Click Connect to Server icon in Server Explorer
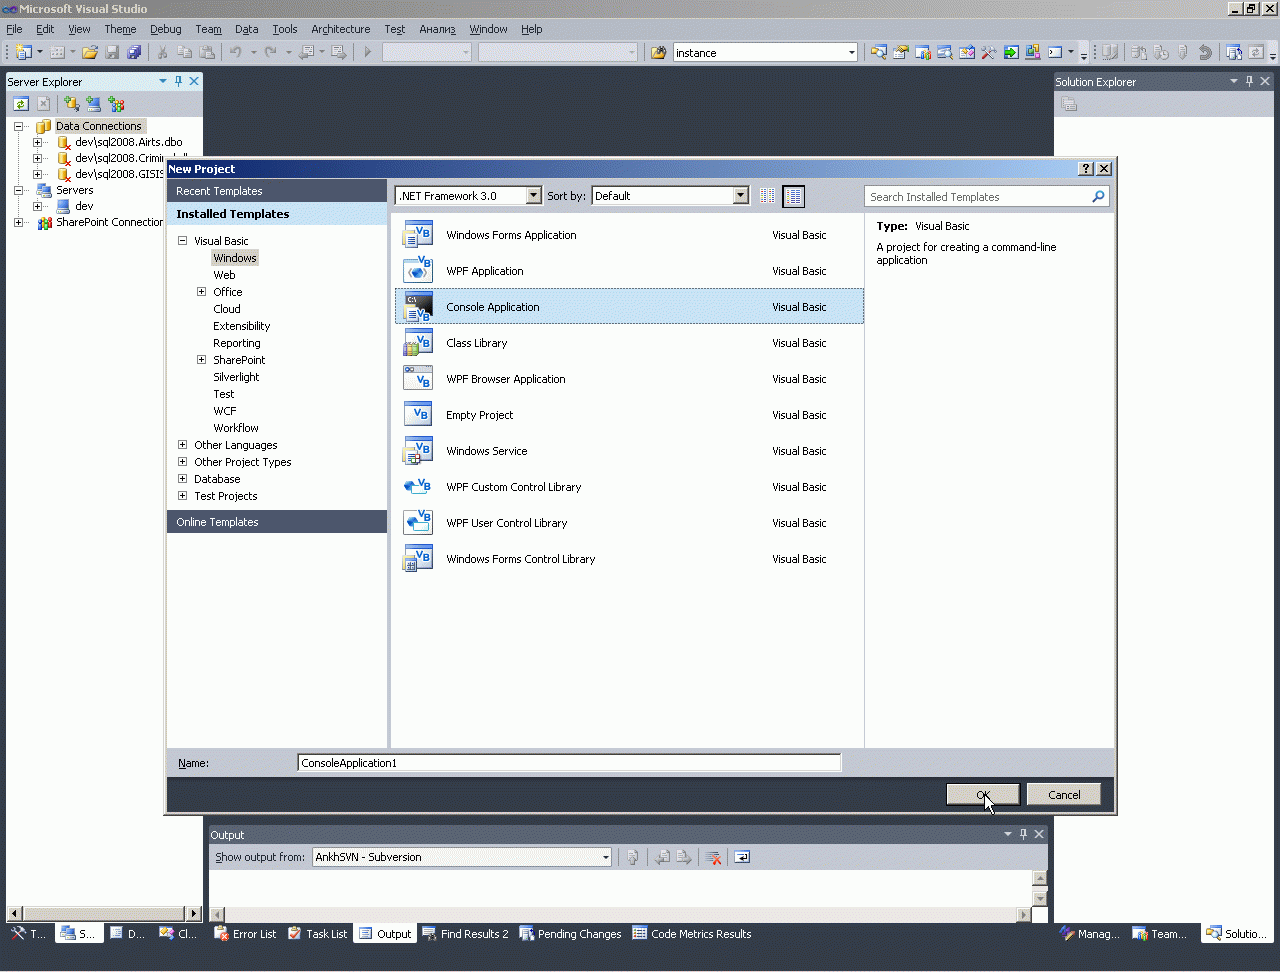The image size is (1280, 972). (94, 103)
